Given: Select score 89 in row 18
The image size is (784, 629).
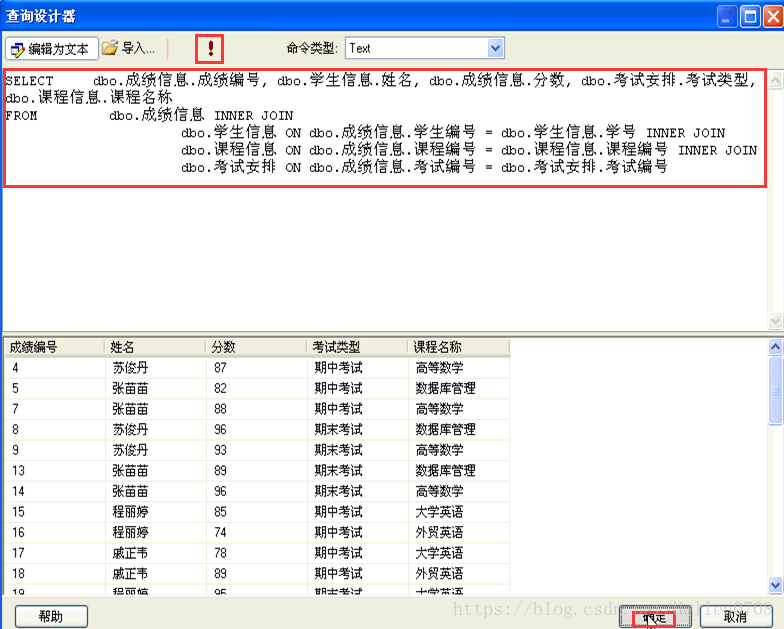Looking at the screenshot, I should tap(256, 574).
